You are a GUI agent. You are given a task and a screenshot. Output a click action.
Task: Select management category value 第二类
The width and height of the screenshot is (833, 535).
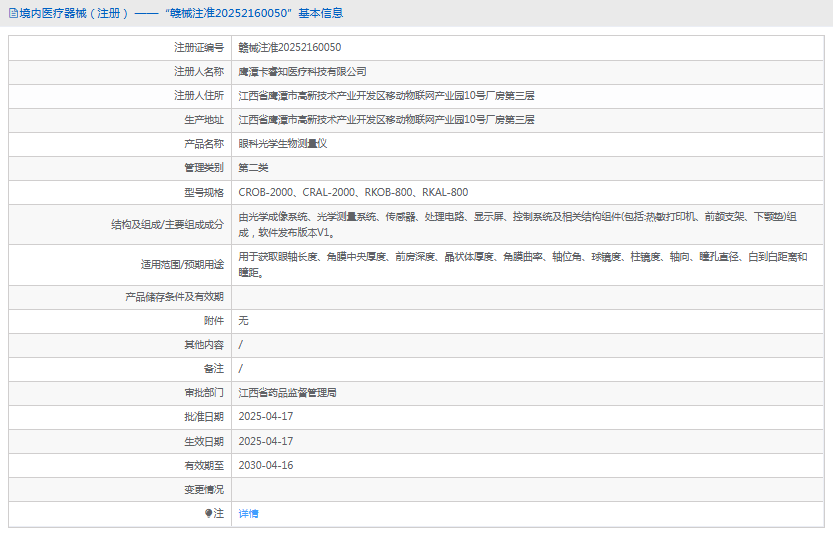click(253, 168)
